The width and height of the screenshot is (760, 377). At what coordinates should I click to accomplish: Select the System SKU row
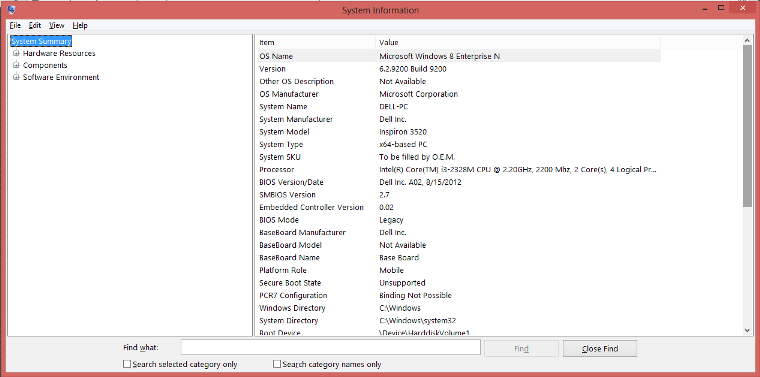coord(458,157)
